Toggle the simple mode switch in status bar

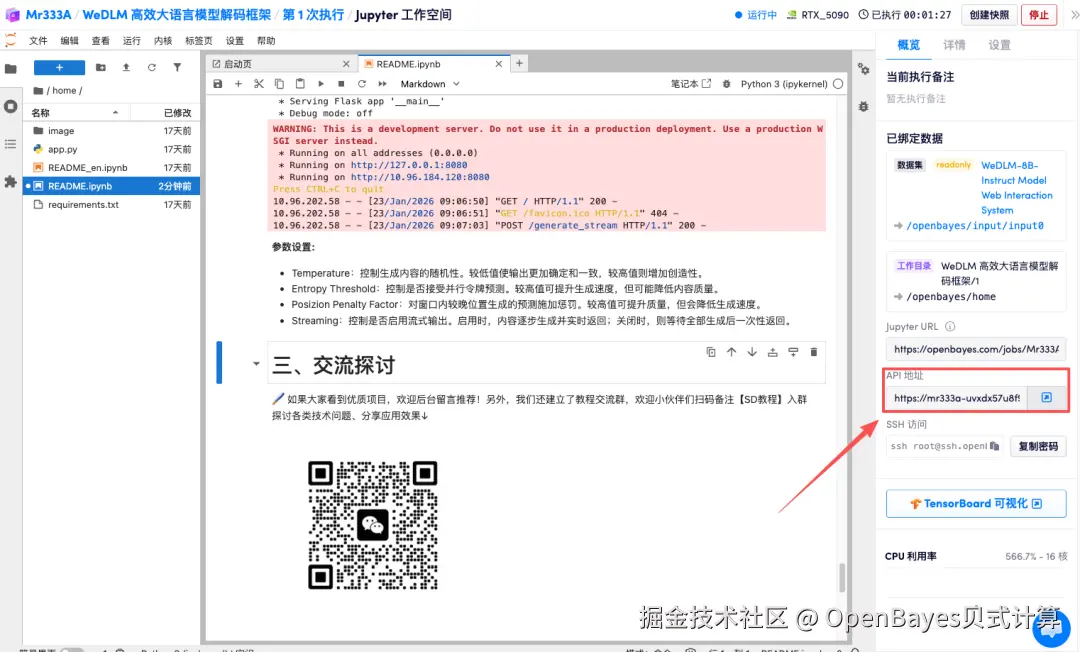tap(71, 649)
